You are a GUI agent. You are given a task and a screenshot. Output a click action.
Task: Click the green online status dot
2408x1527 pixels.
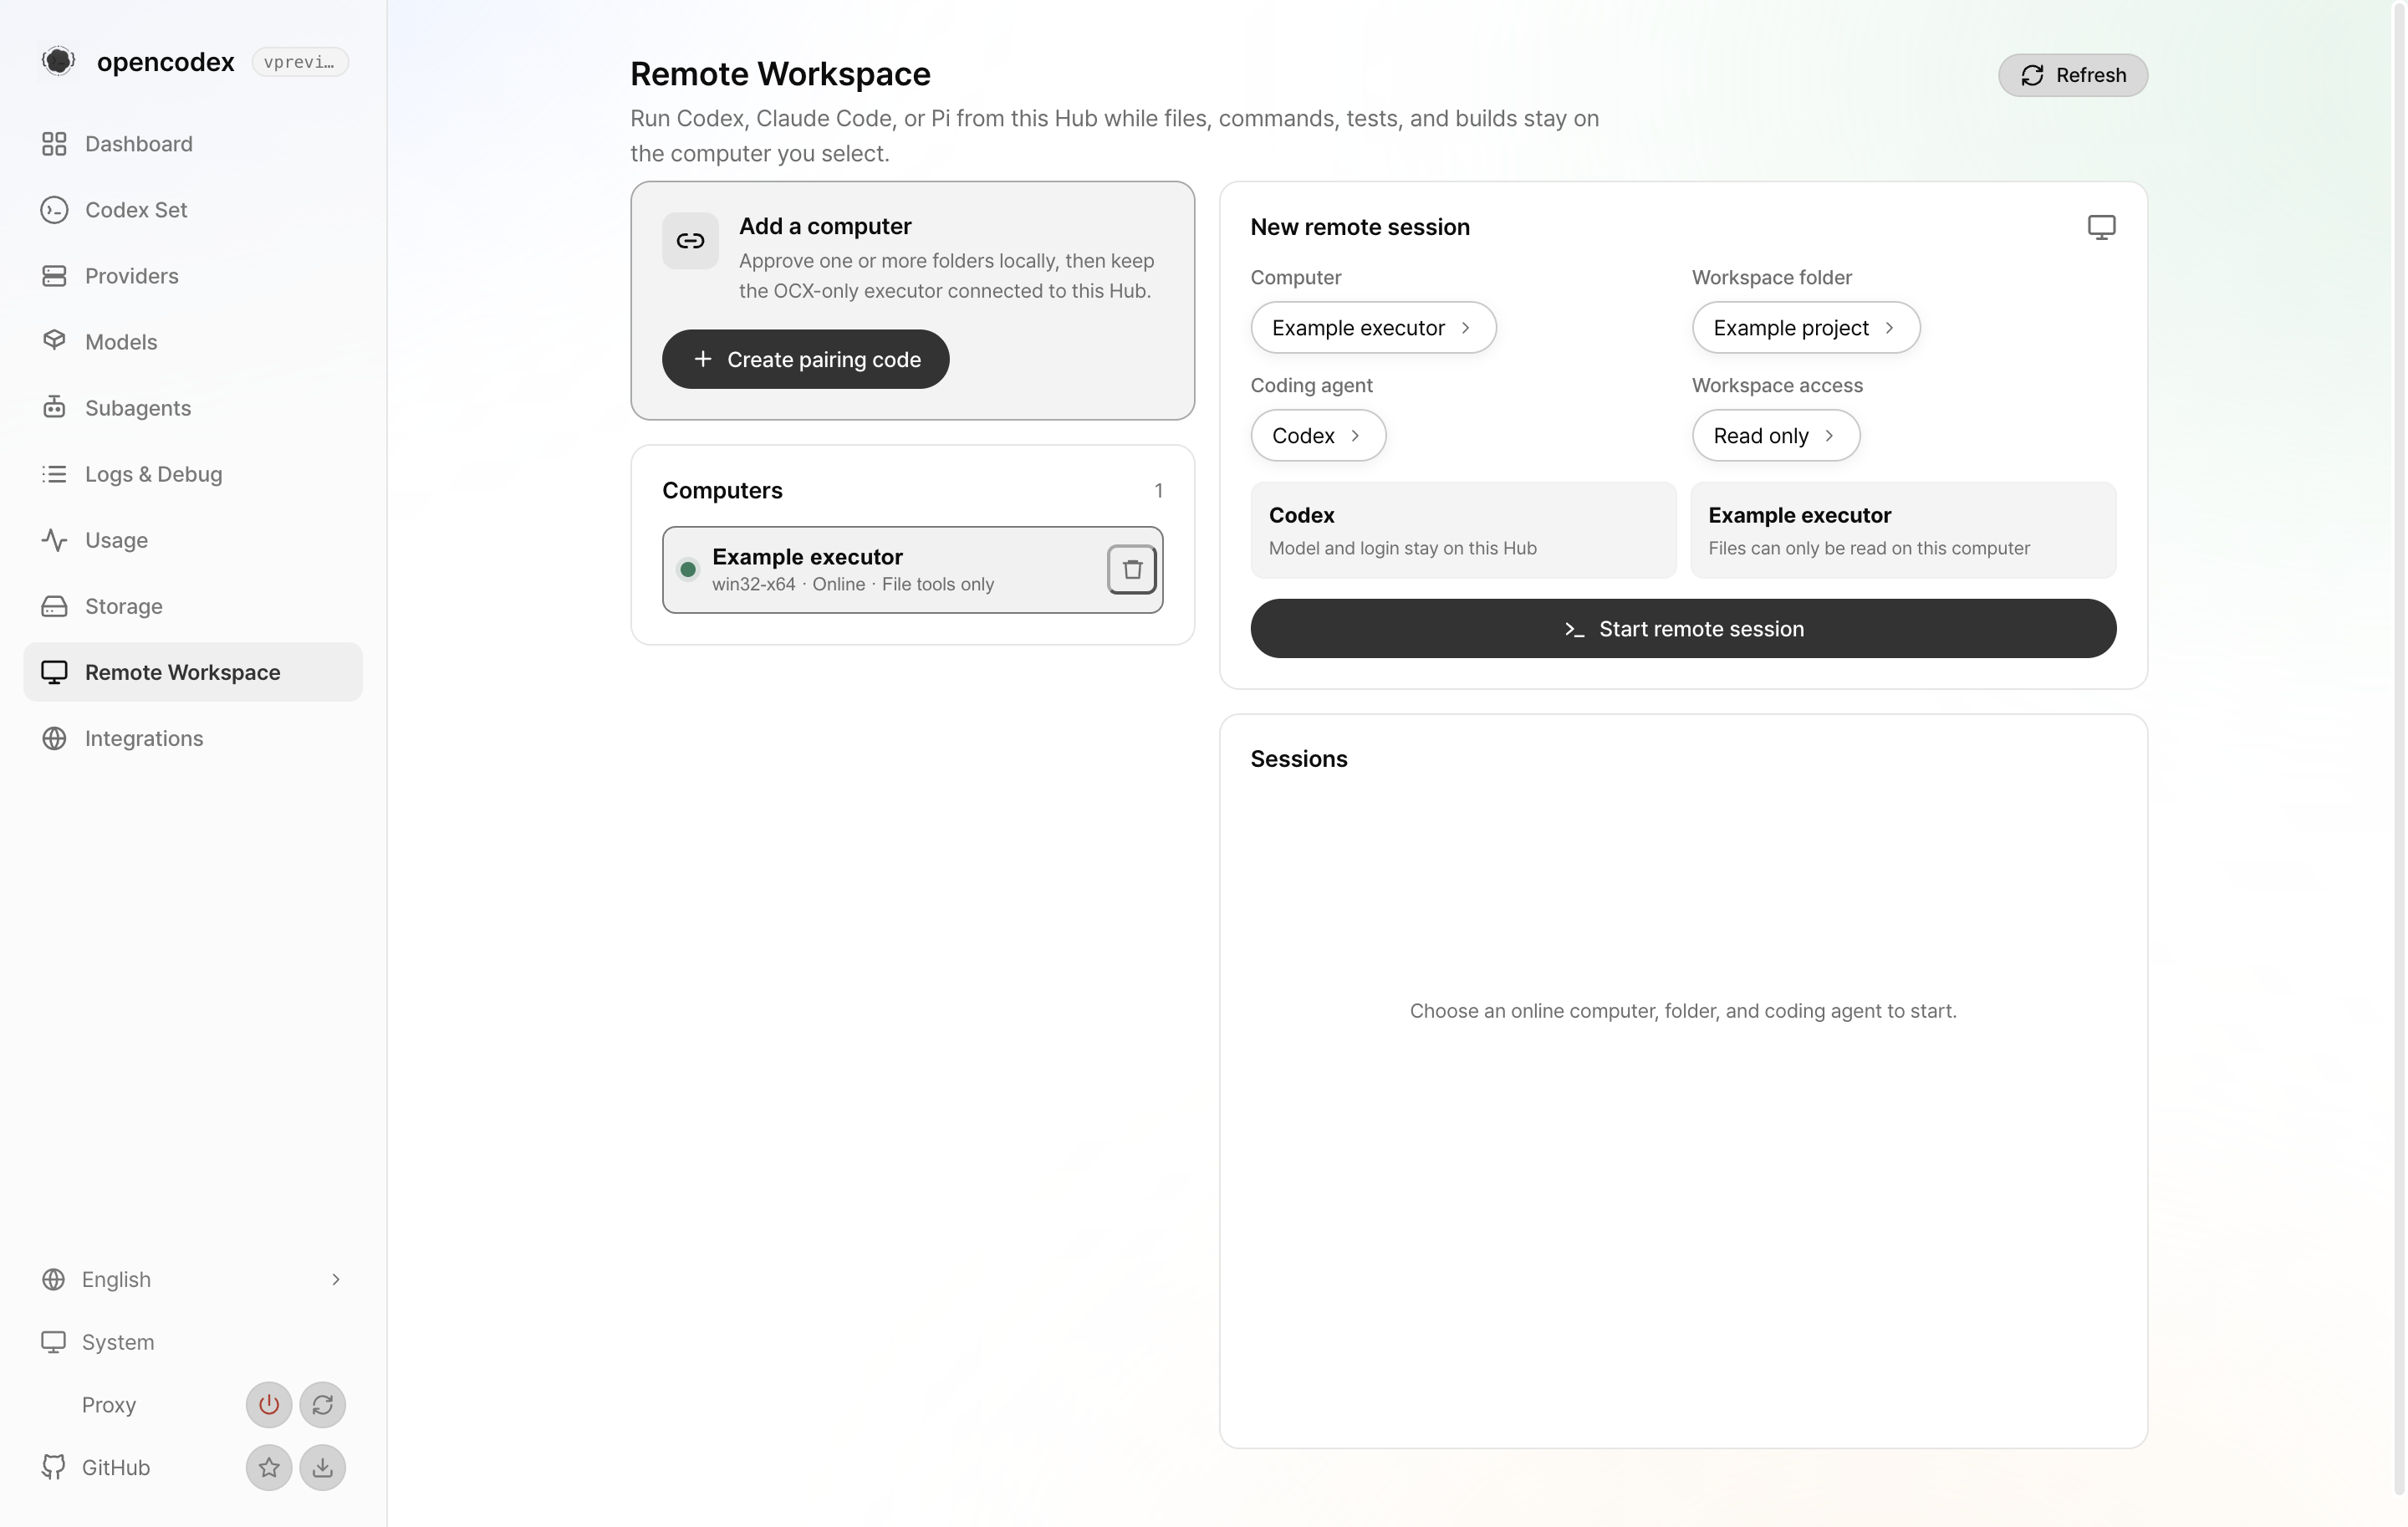(x=688, y=570)
